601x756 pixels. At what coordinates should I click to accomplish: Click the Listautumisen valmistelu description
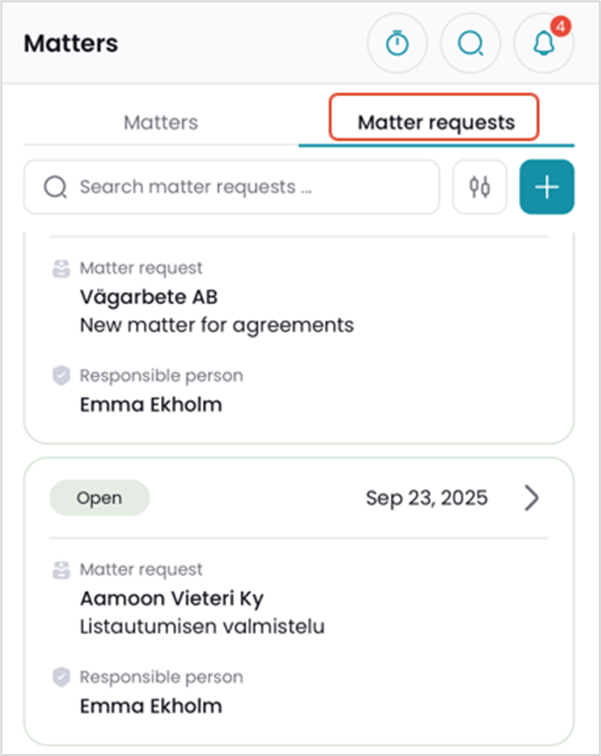pos(202,628)
